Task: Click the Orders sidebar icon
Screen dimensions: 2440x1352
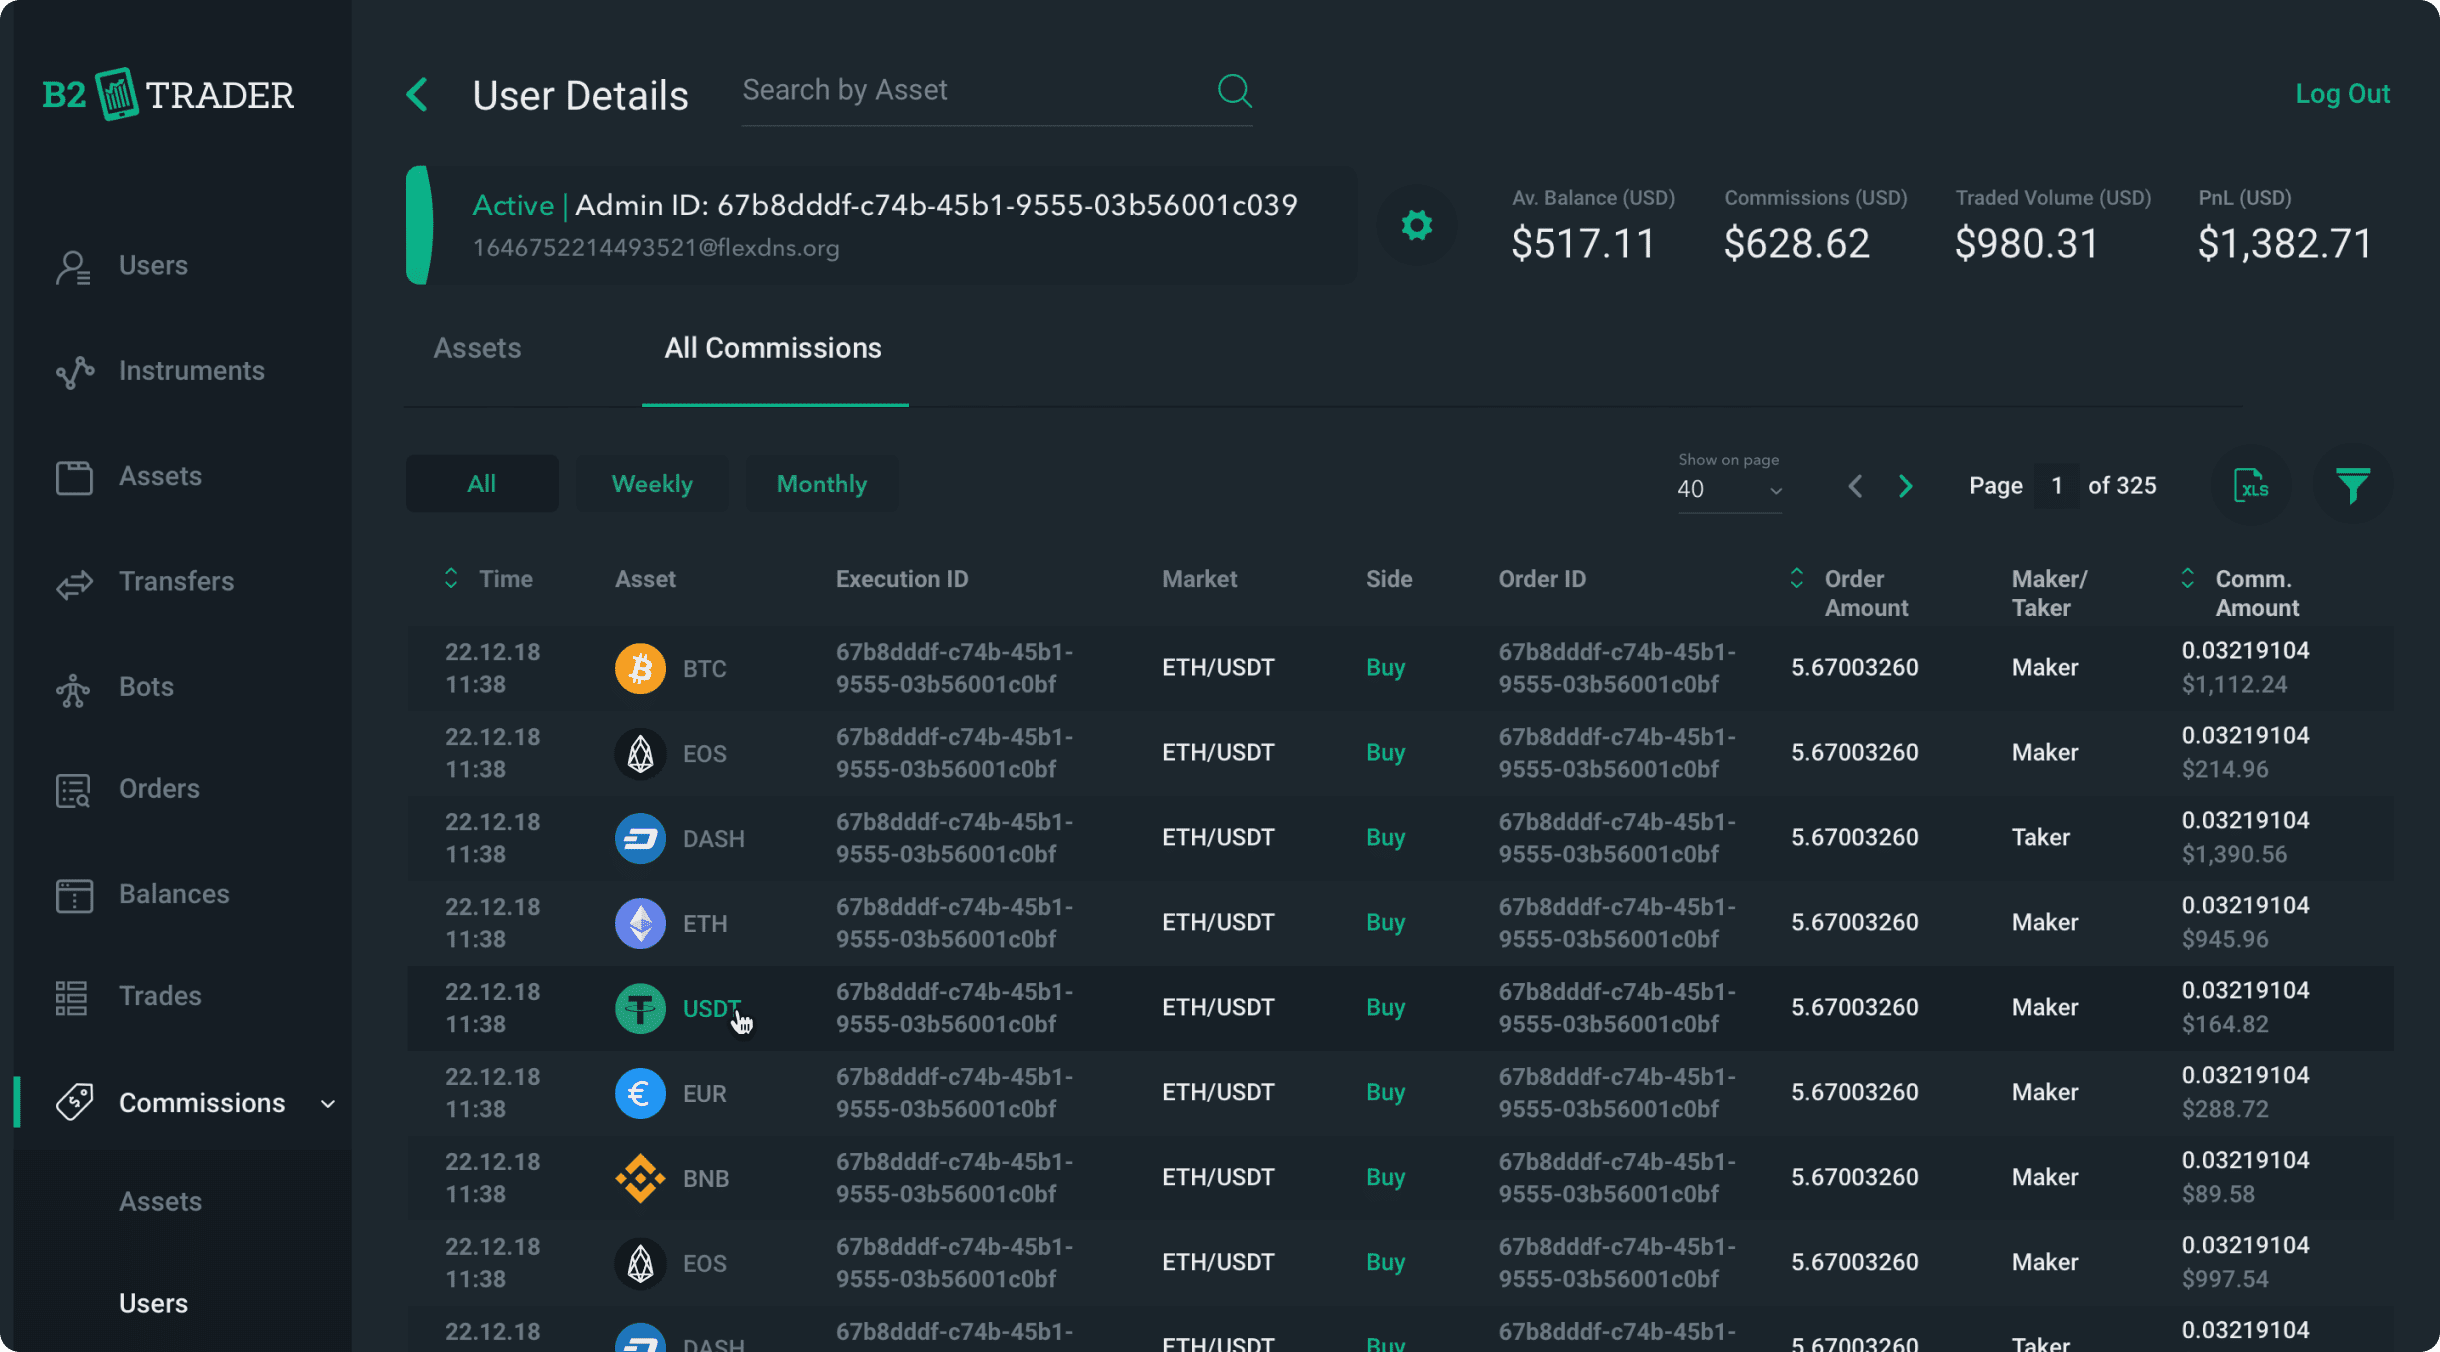Action: [x=73, y=789]
